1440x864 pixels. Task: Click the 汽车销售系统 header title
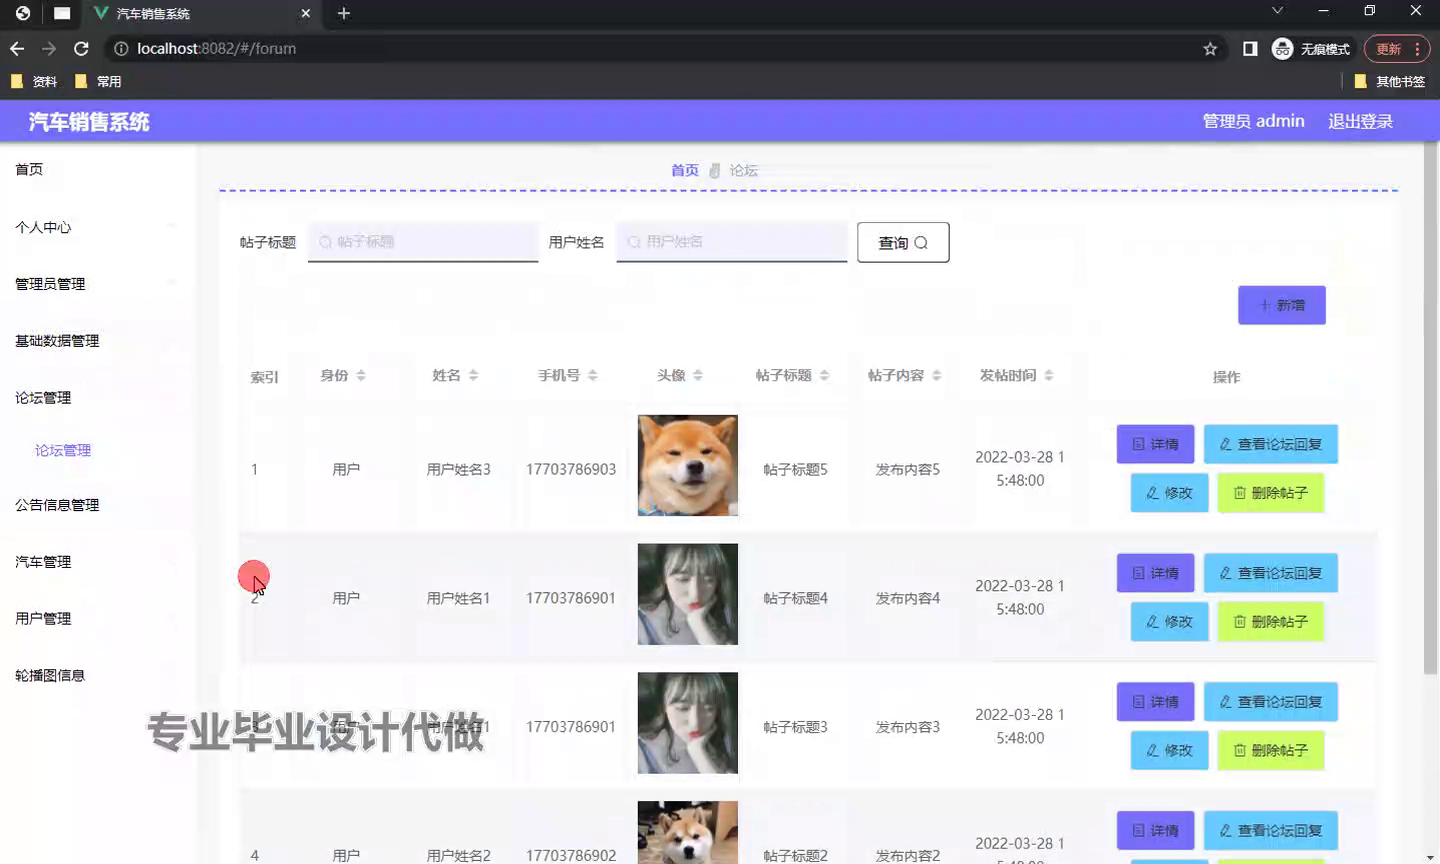[x=89, y=122]
